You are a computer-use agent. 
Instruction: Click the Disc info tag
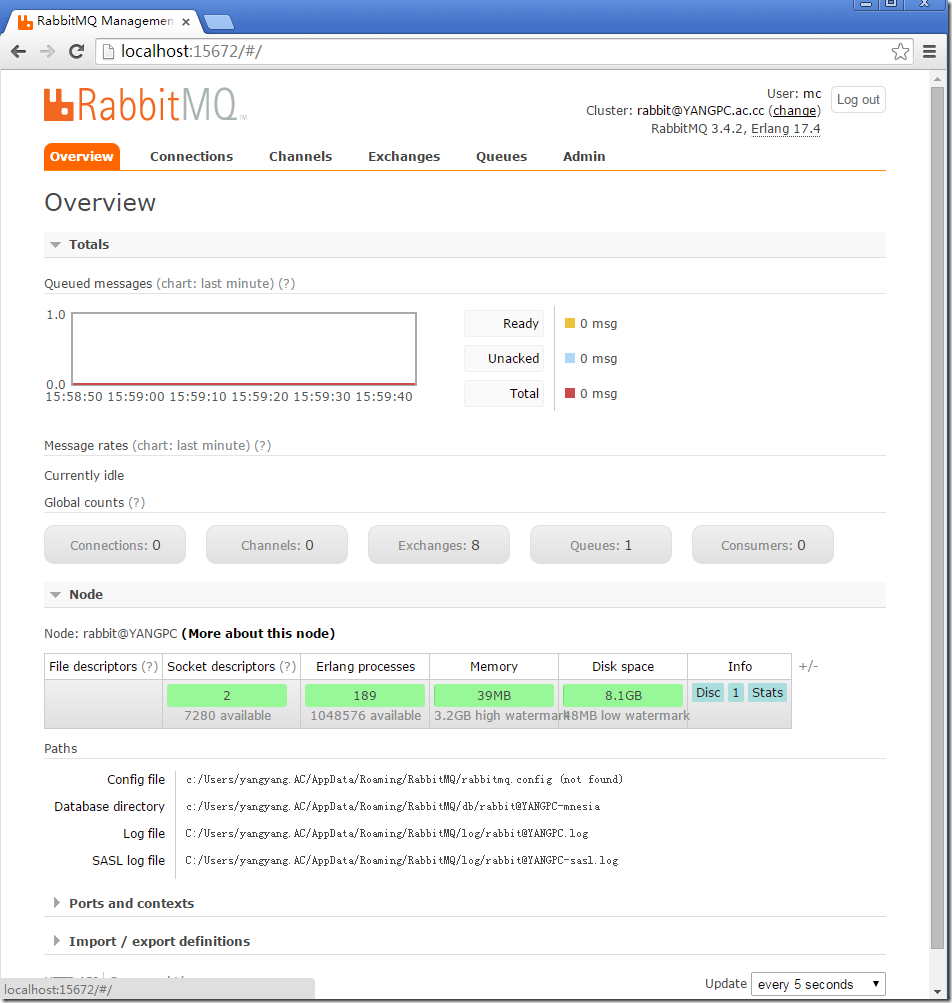tap(708, 693)
